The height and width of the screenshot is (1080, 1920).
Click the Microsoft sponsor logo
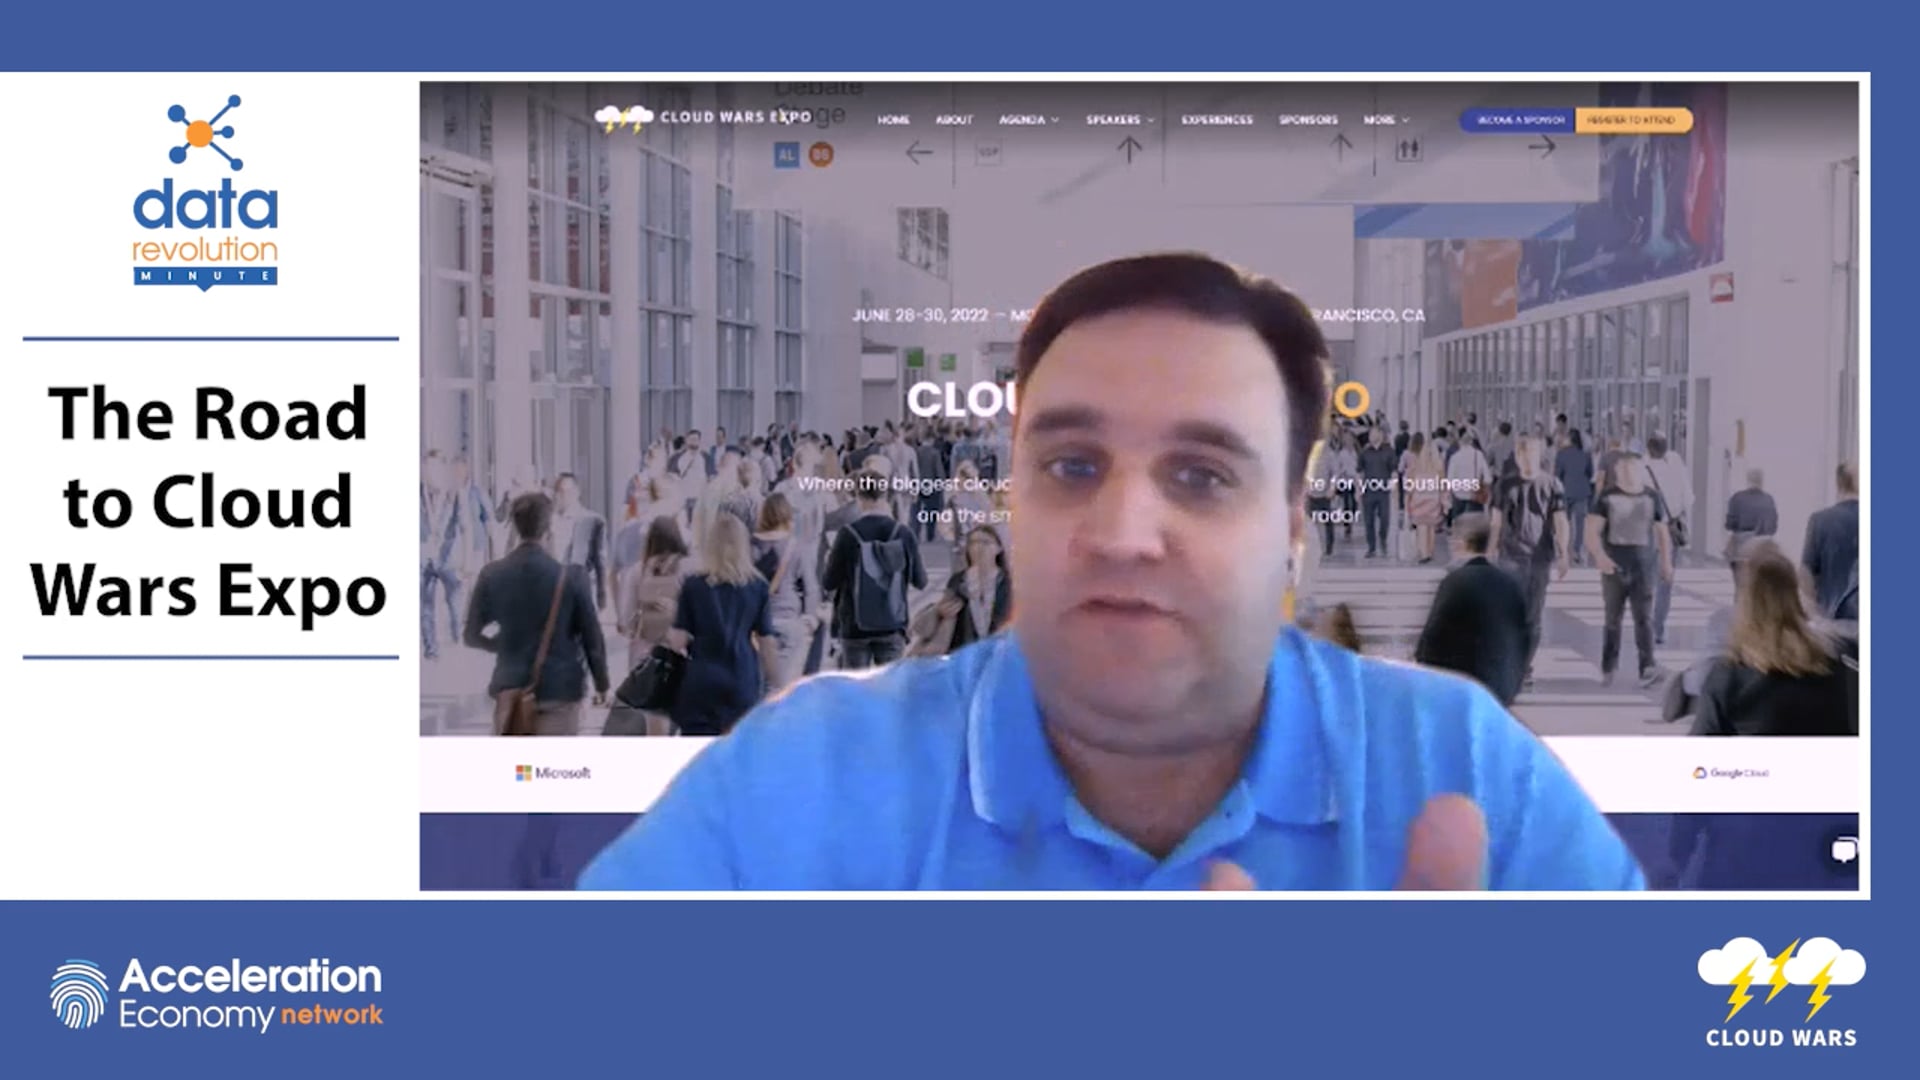[553, 773]
